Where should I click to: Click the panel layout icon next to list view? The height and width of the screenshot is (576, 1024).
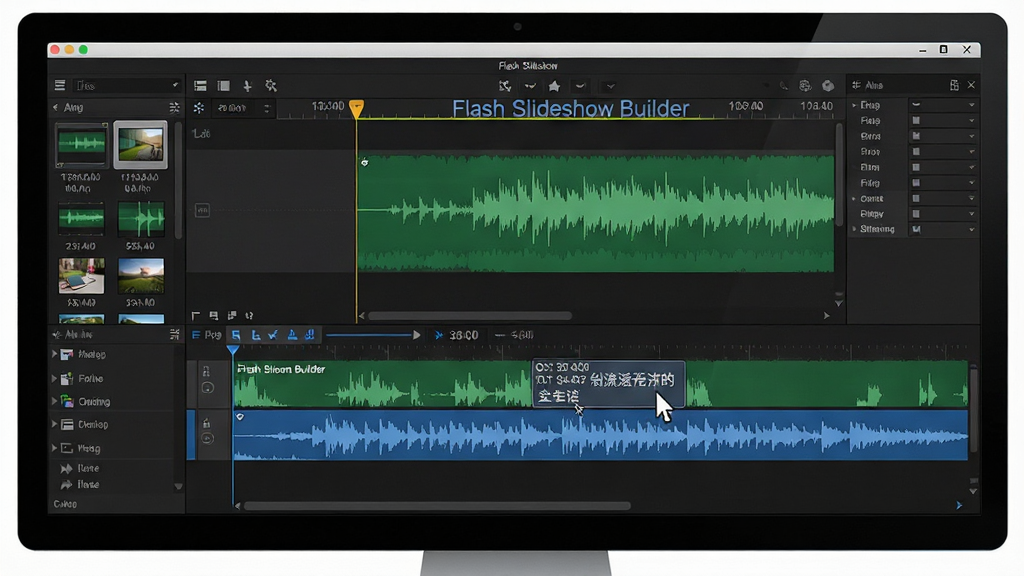click(223, 86)
